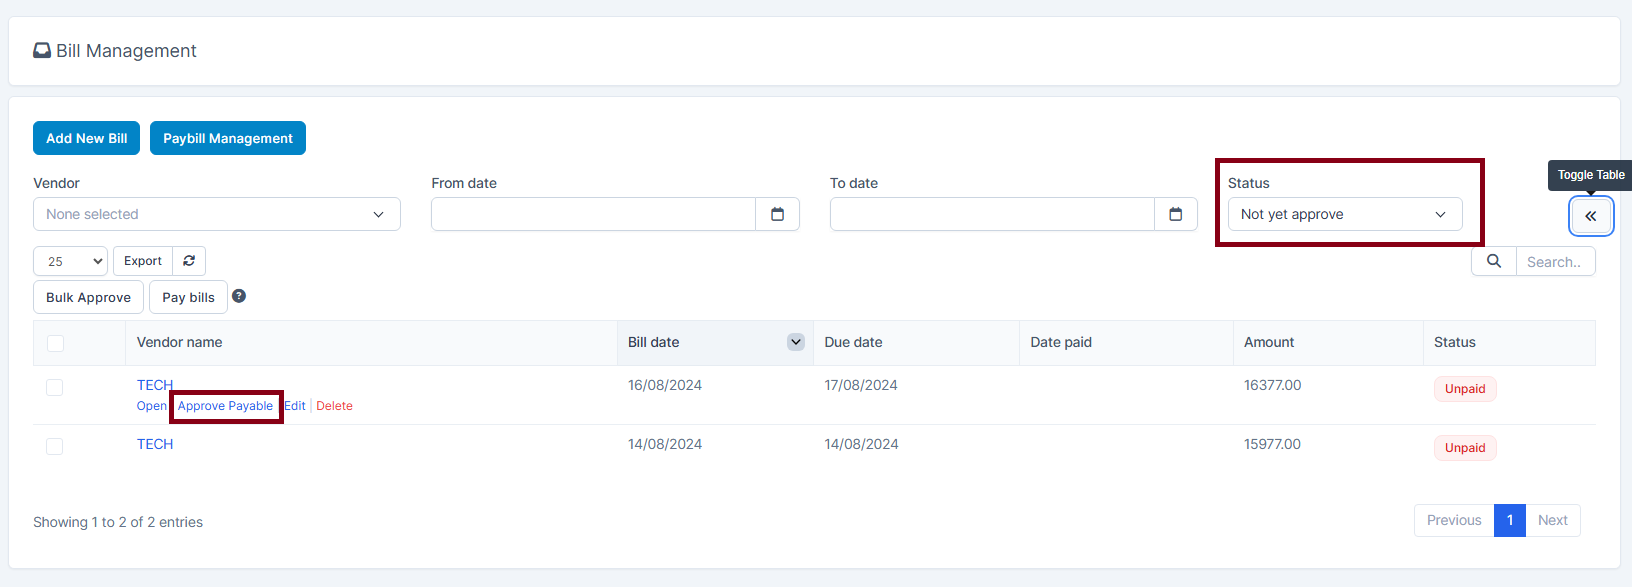Image resolution: width=1632 pixels, height=587 pixels.
Task: Click the Bill Management inbox icon
Action: (42, 51)
